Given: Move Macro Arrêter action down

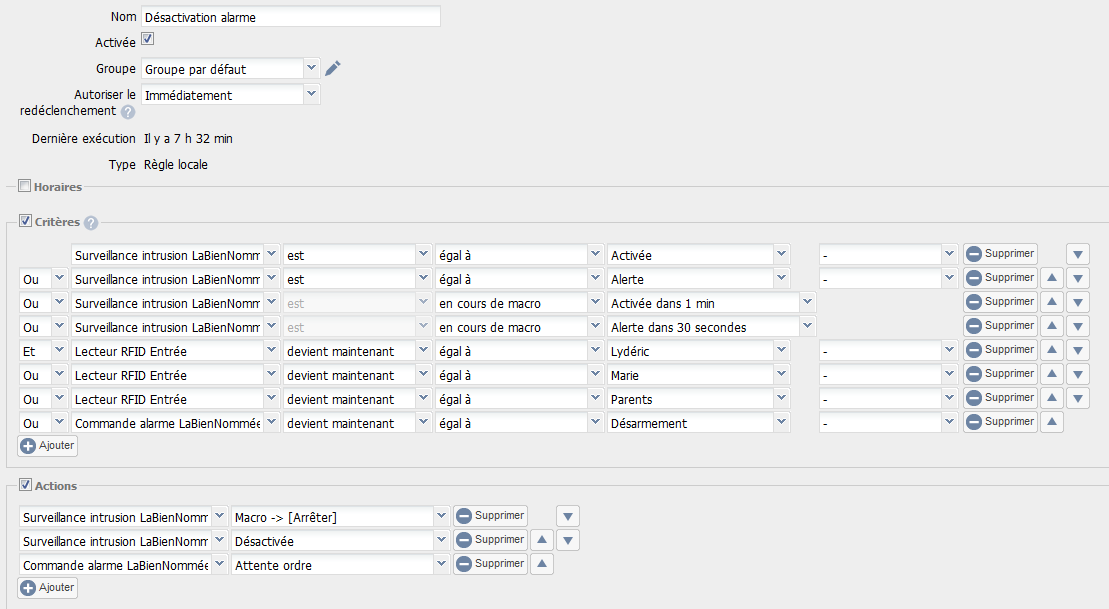Looking at the screenshot, I should click(568, 516).
